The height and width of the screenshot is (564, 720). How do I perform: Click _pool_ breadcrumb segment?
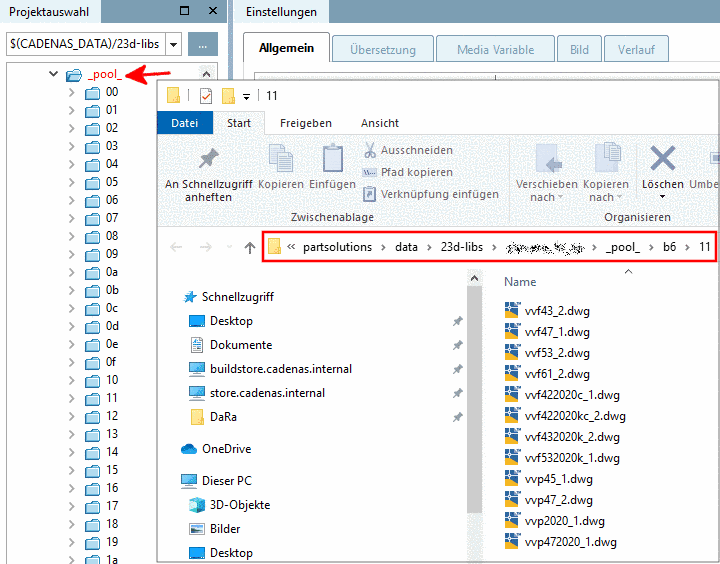click(x=623, y=247)
